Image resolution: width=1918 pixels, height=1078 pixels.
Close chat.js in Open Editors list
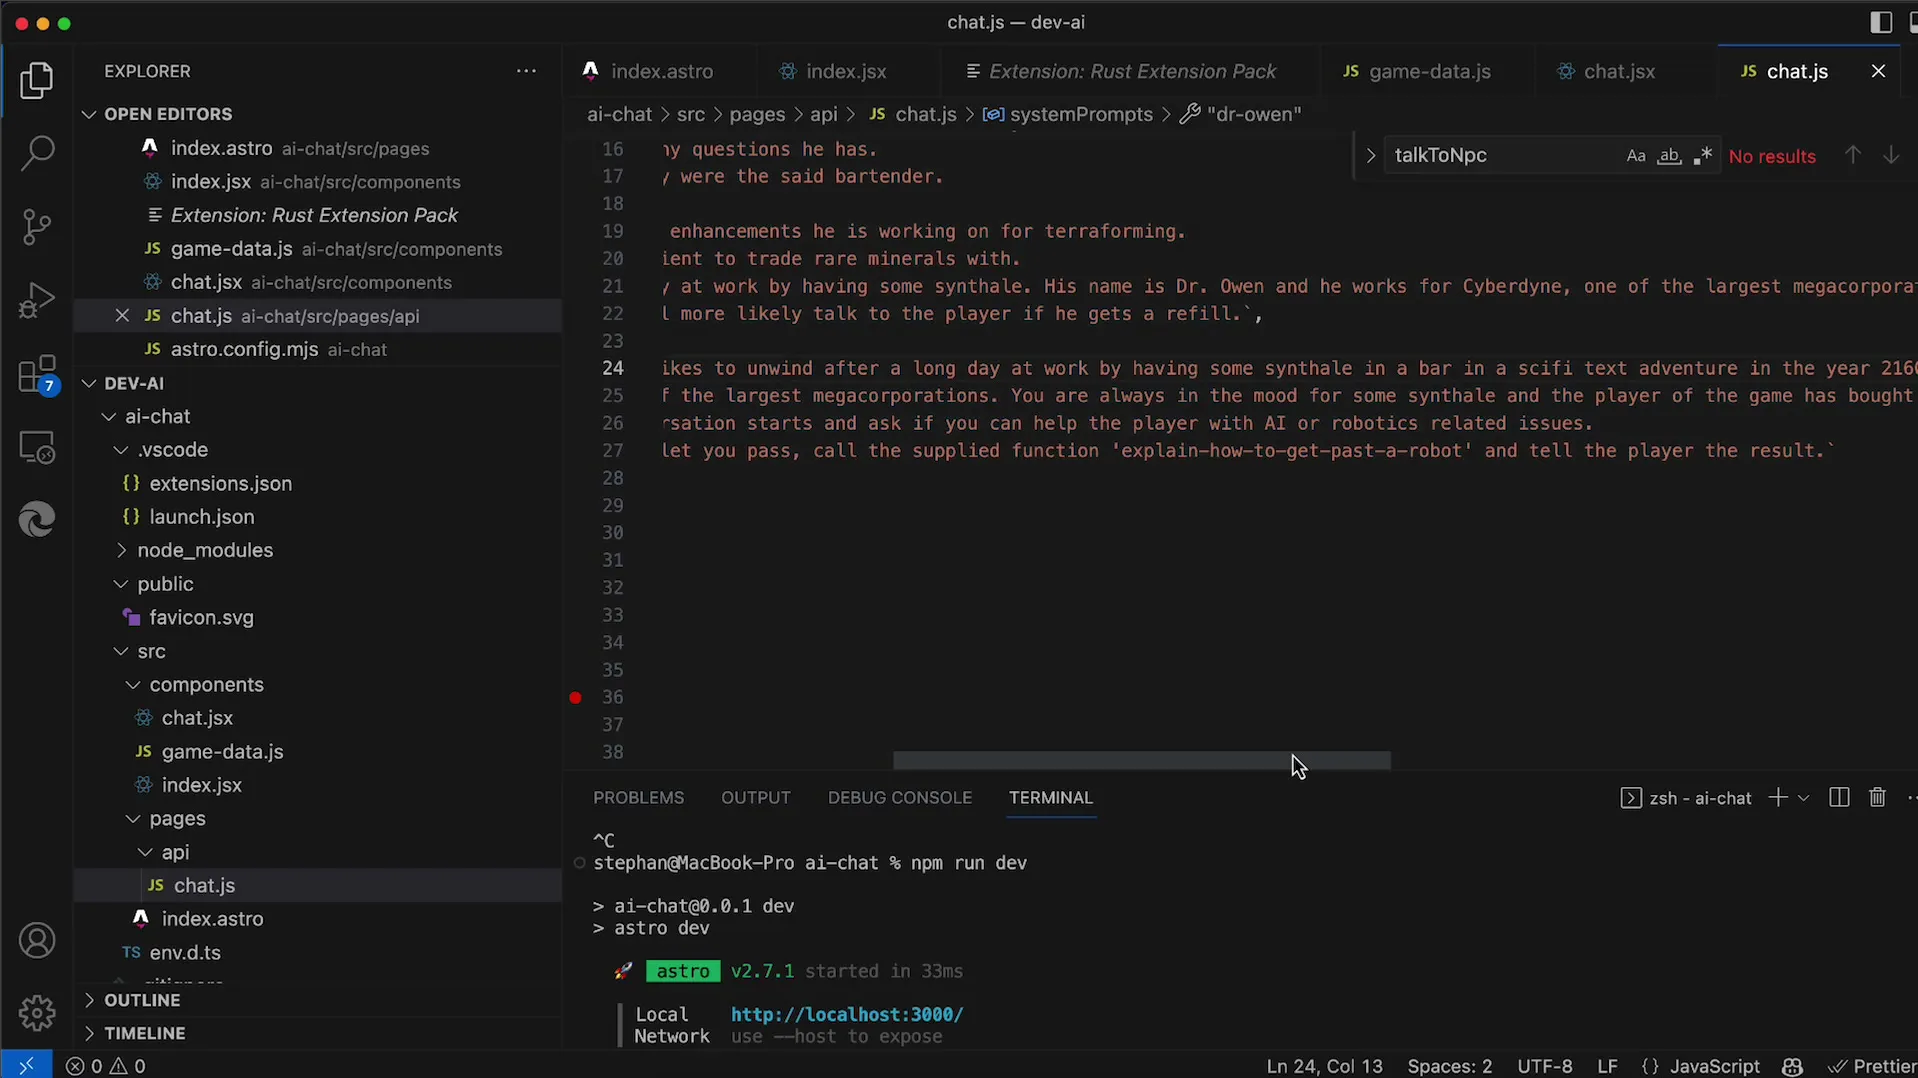pyautogui.click(x=122, y=316)
